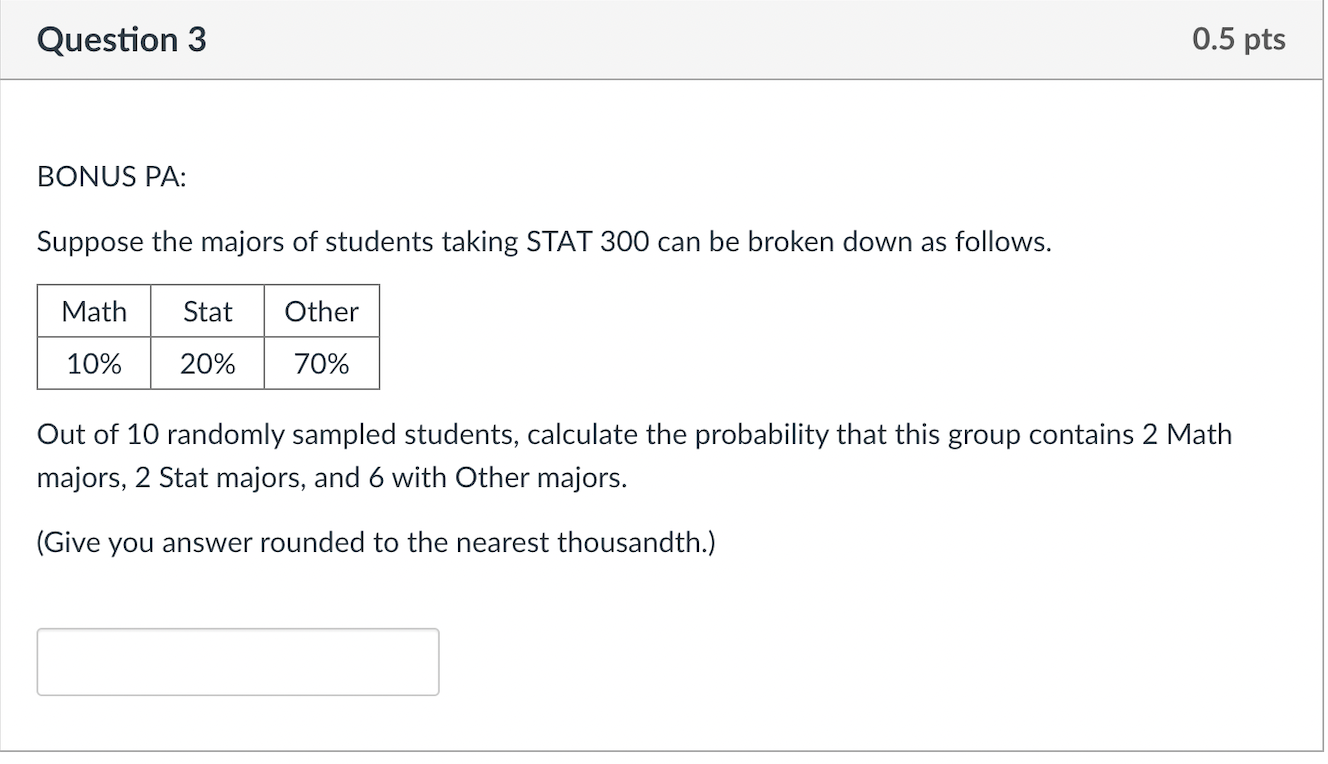Select the 70% table cell
Screen dimensions: 1328x764
(321, 363)
